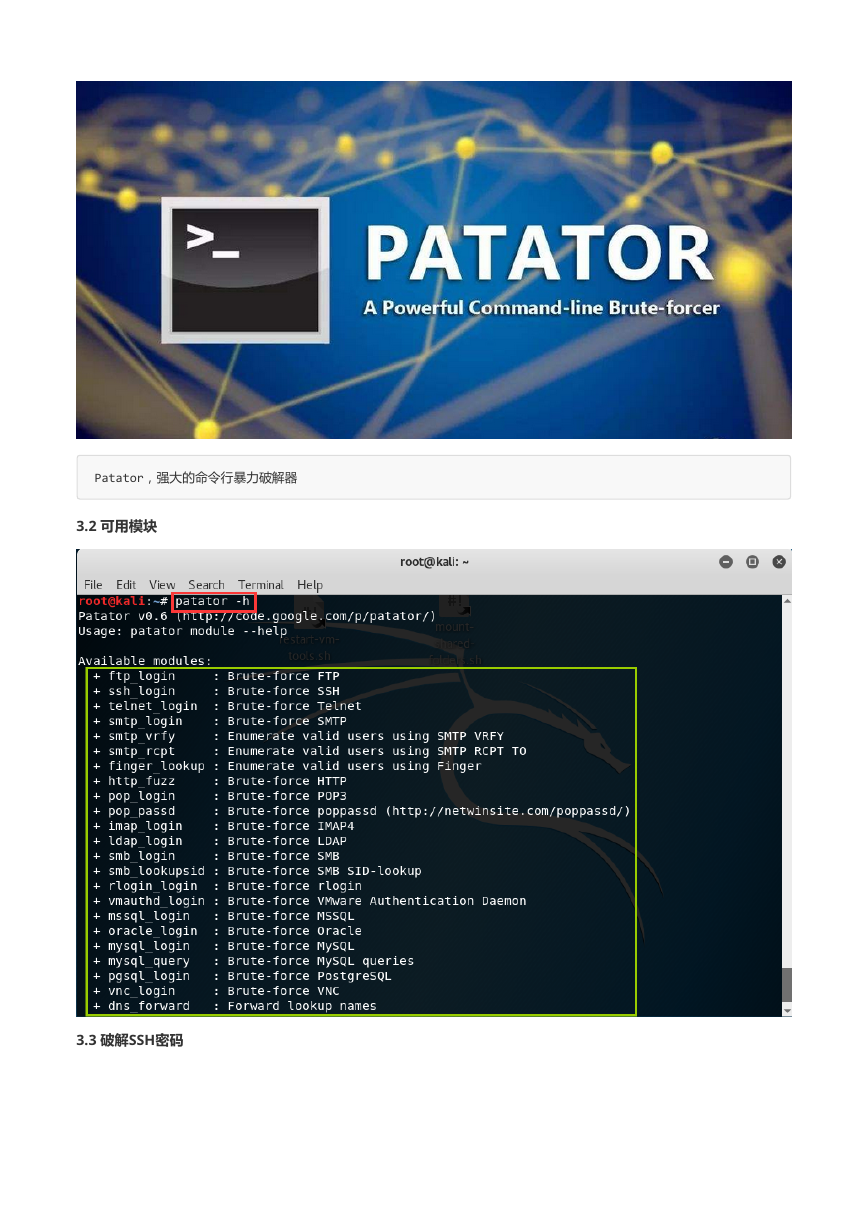Click the 'patator -h' command text
Screen dimensions: 868x1227
213,601
